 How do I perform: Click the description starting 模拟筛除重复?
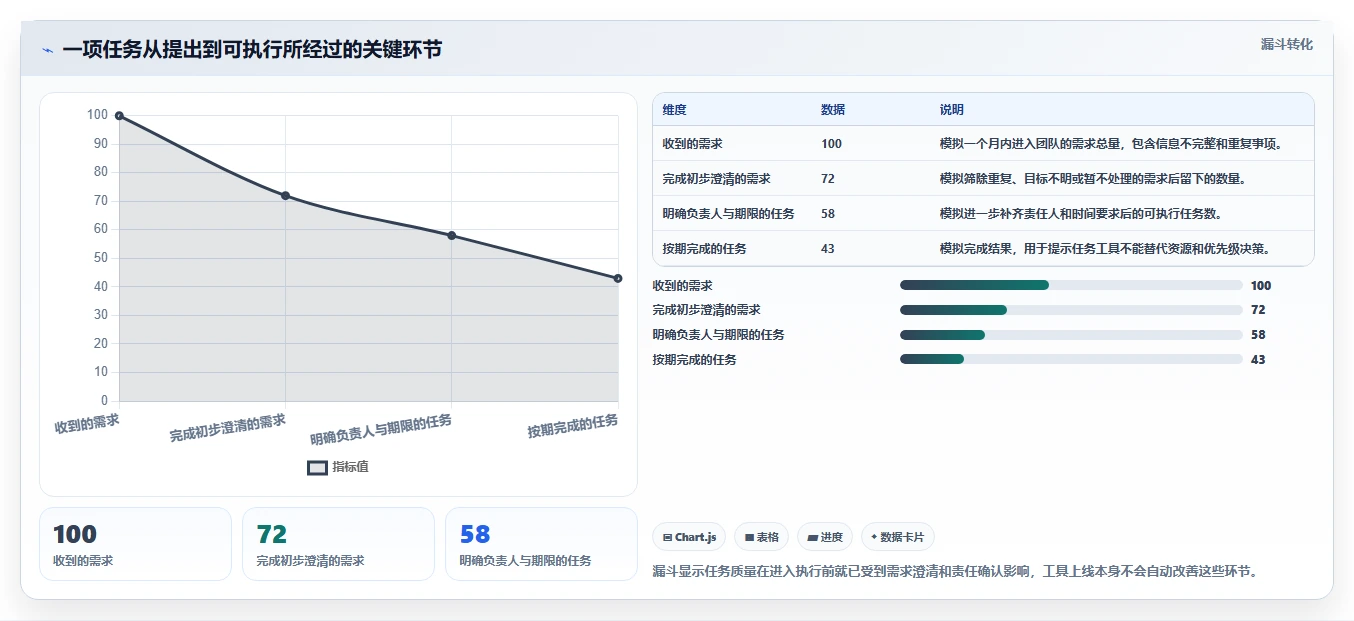1092,179
